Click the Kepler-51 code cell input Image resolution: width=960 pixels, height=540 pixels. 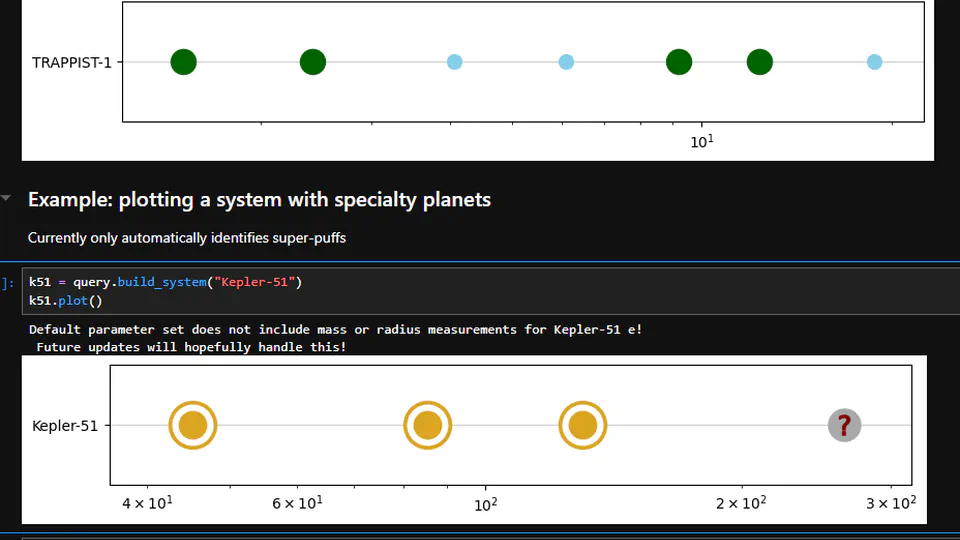coord(491,291)
